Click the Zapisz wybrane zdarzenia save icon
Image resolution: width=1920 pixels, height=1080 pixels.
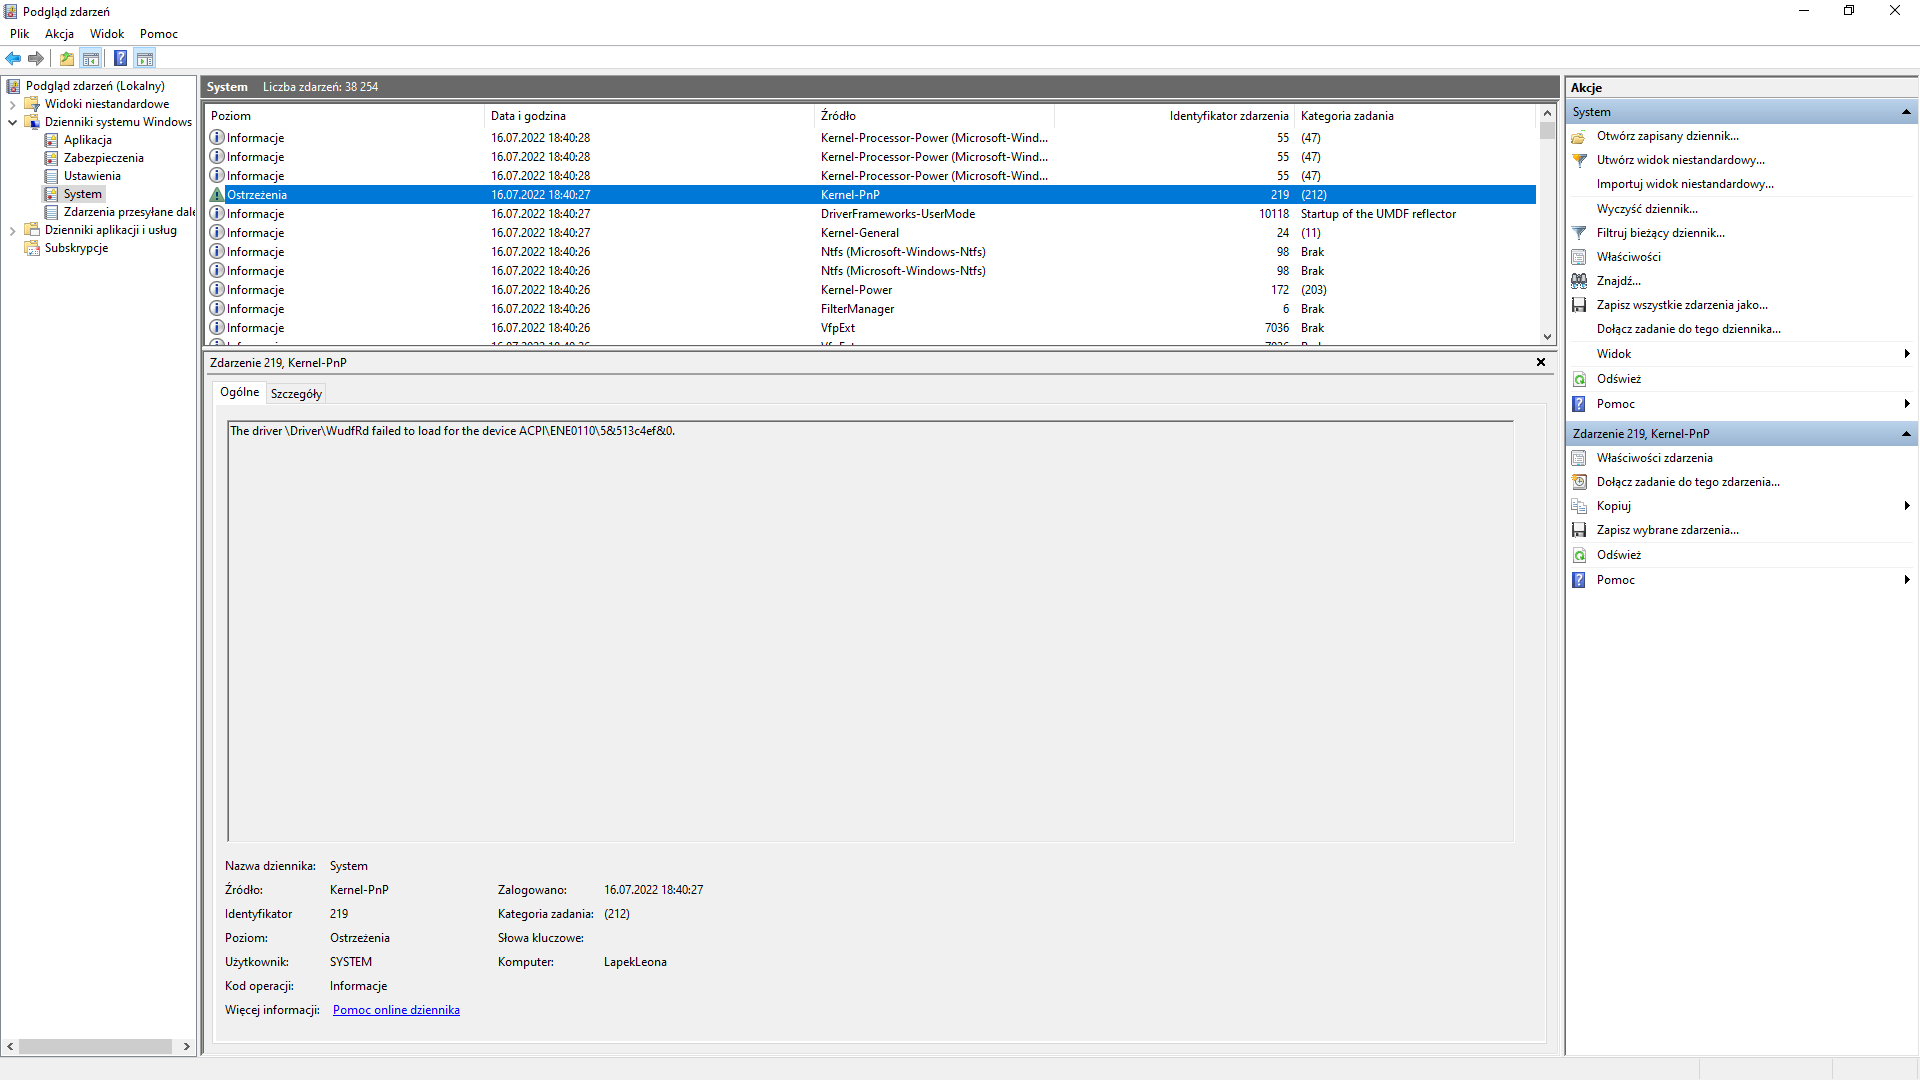pos(1579,530)
